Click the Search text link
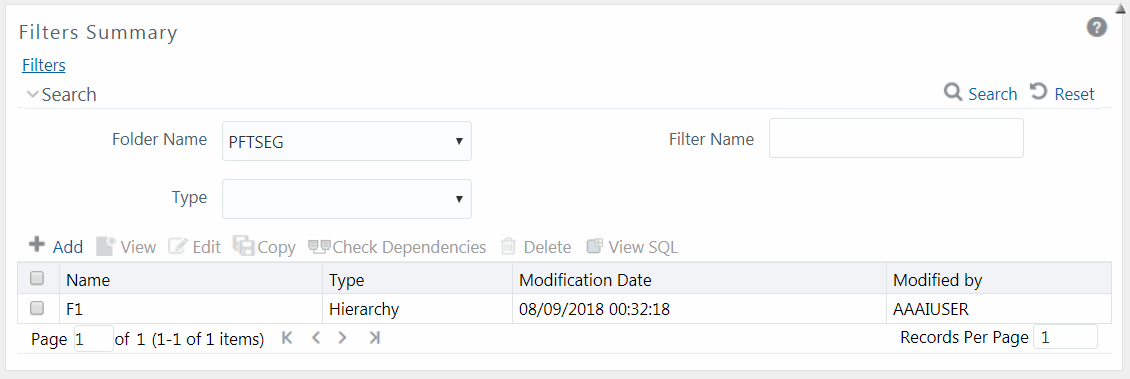Screen dimensions: 1130x379 (x=992, y=94)
